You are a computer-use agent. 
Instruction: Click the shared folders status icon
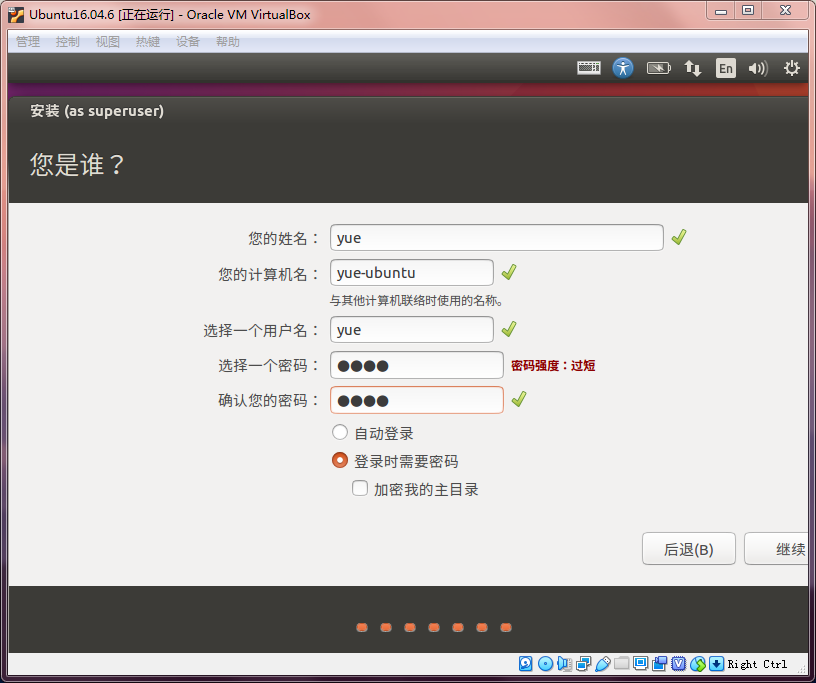(x=621, y=663)
